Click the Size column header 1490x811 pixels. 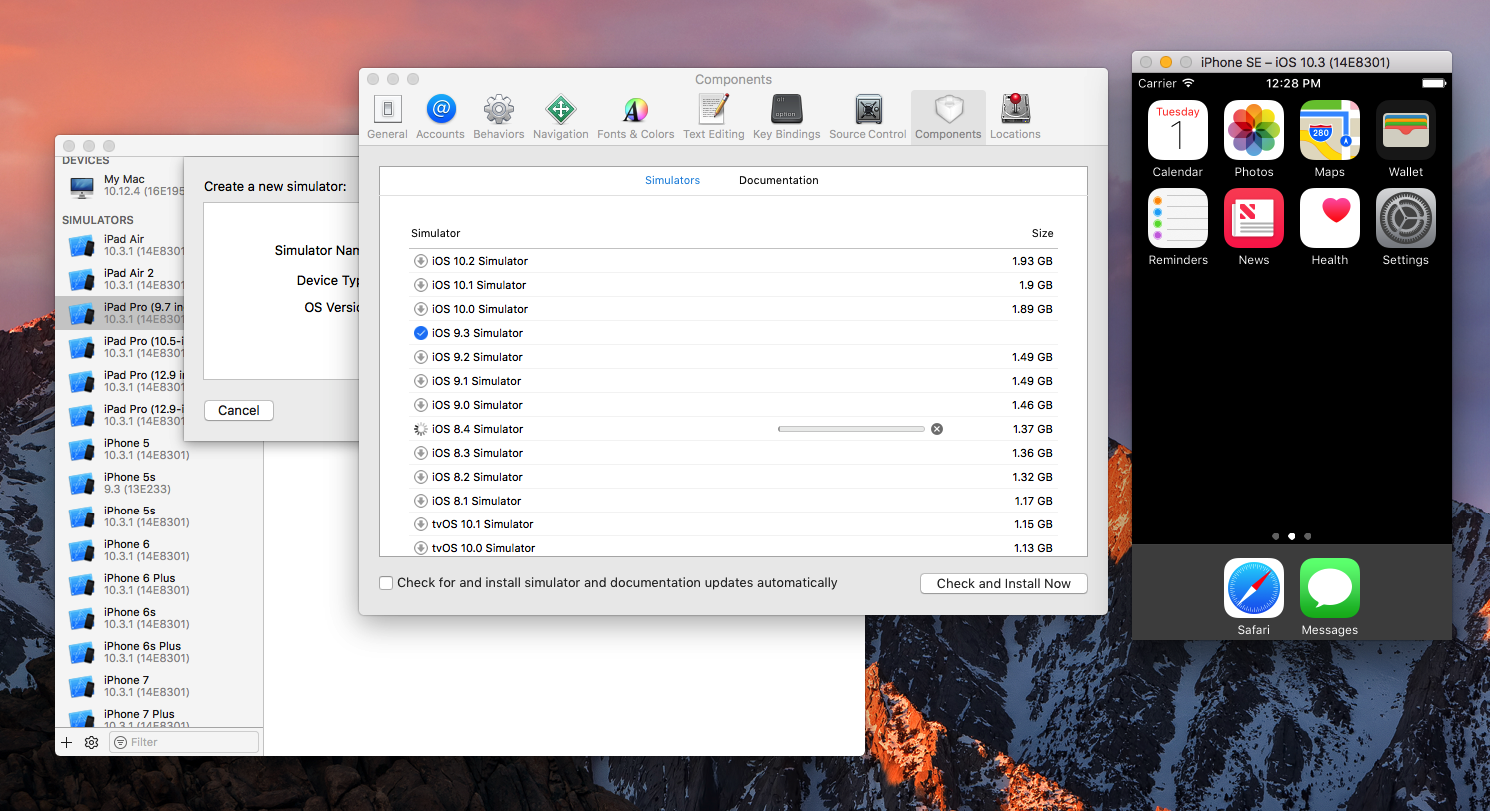tap(1042, 233)
